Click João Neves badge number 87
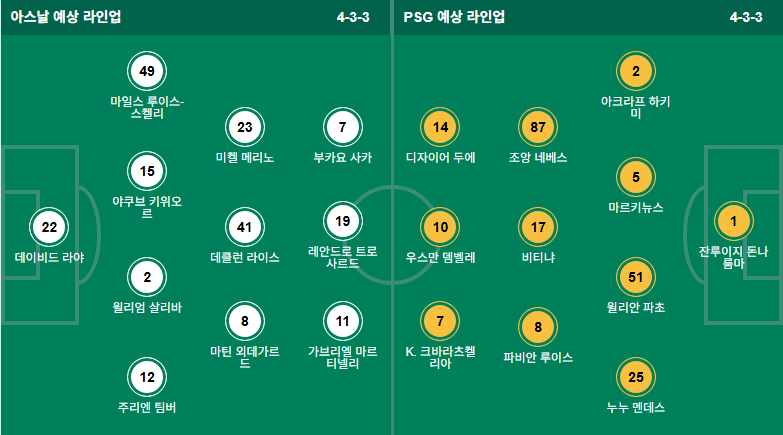This screenshot has height=435, width=783. [538, 127]
